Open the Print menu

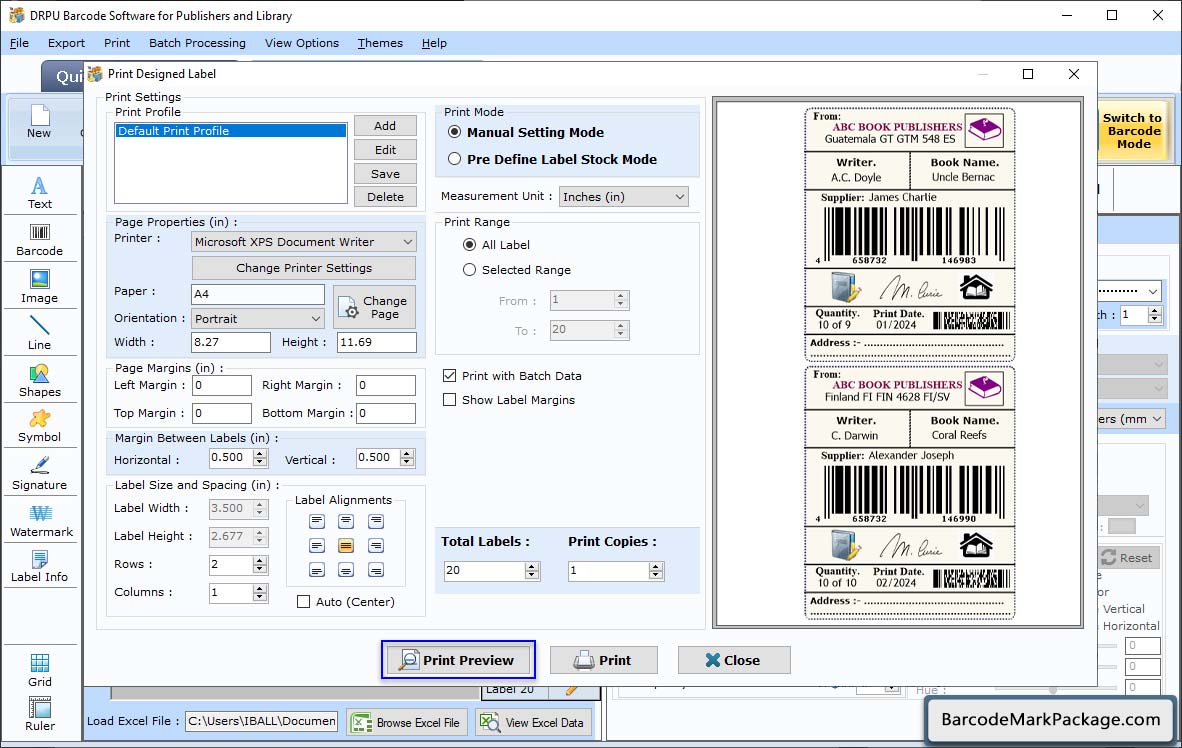(117, 43)
